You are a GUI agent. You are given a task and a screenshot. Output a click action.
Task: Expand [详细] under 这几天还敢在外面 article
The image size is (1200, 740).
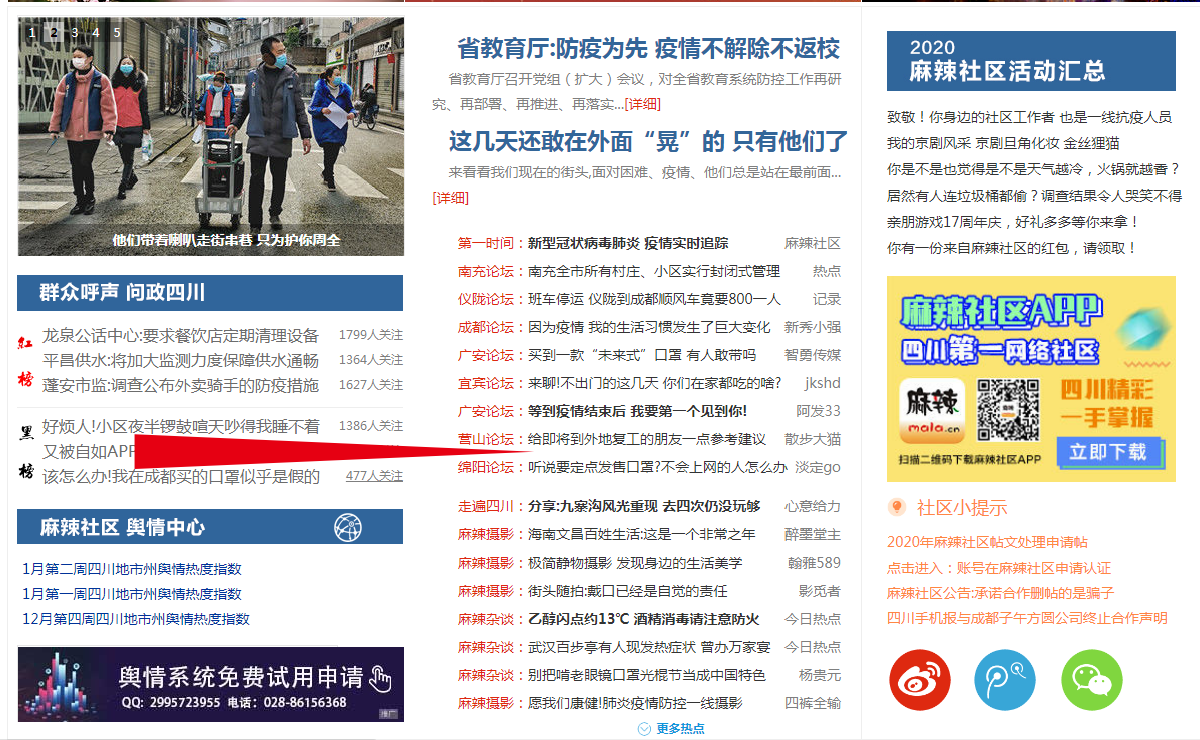point(450,198)
